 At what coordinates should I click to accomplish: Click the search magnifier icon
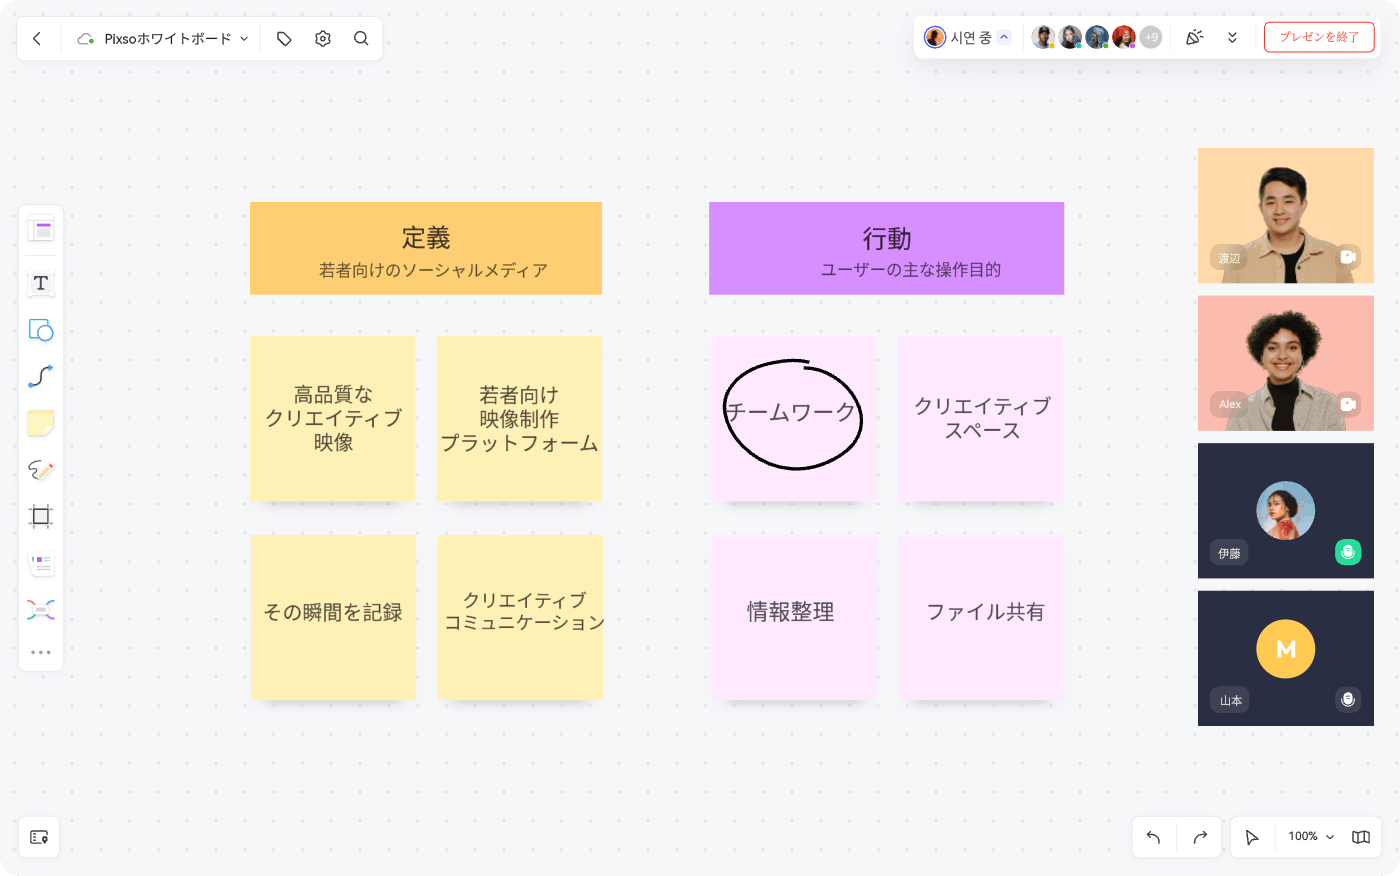click(x=361, y=39)
